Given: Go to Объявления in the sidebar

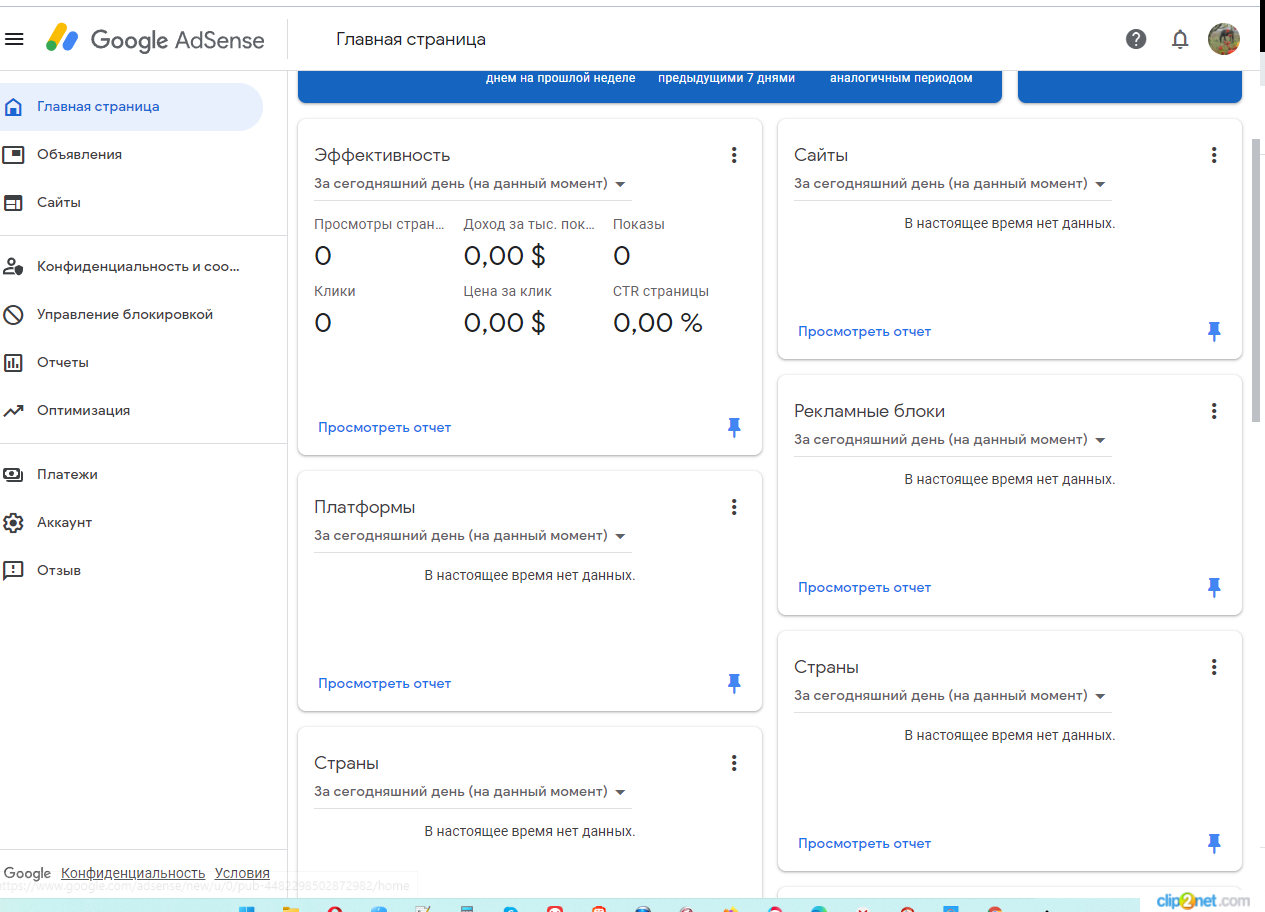Looking at the screenshot, I should [x=79, y=154].
